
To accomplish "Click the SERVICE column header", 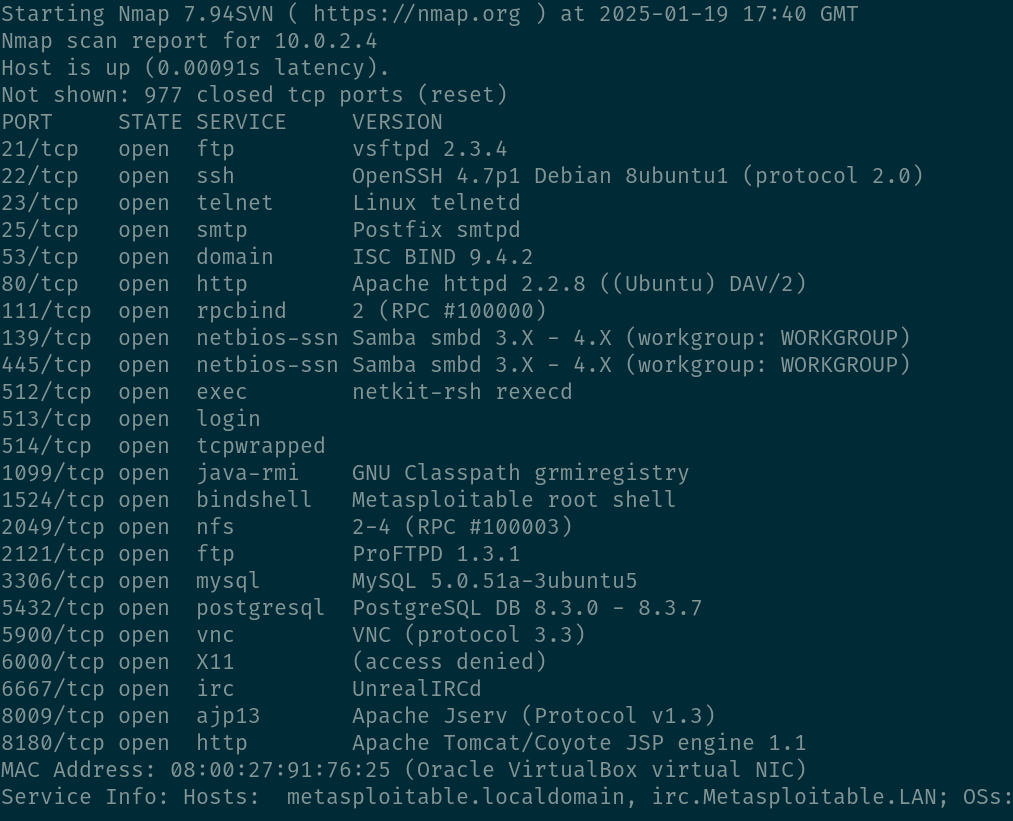I will pos(241,122).
